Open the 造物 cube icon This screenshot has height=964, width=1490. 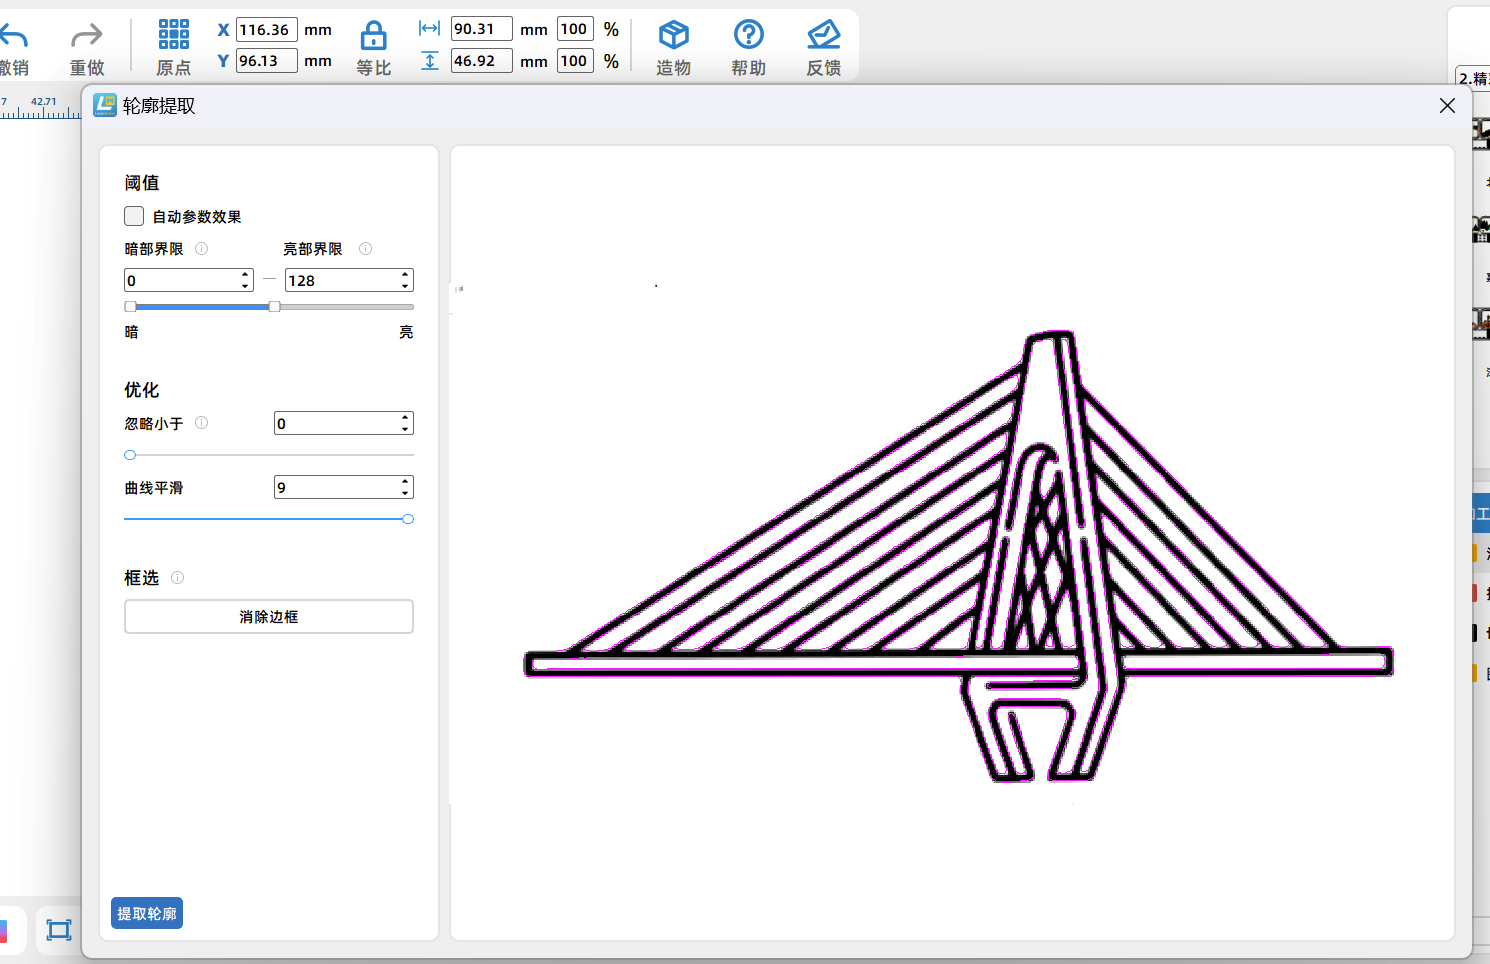673,35
